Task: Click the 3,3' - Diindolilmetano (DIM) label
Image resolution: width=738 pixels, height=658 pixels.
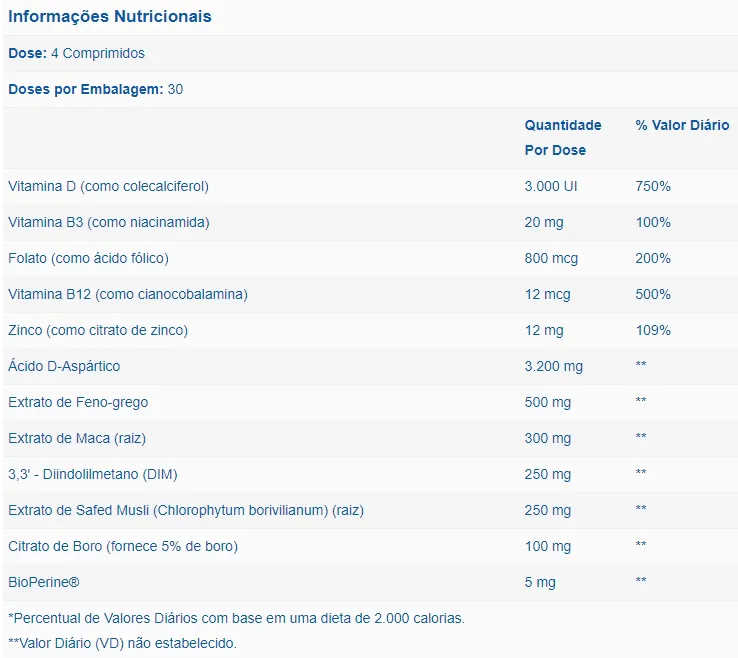Action: coord(92,474)
